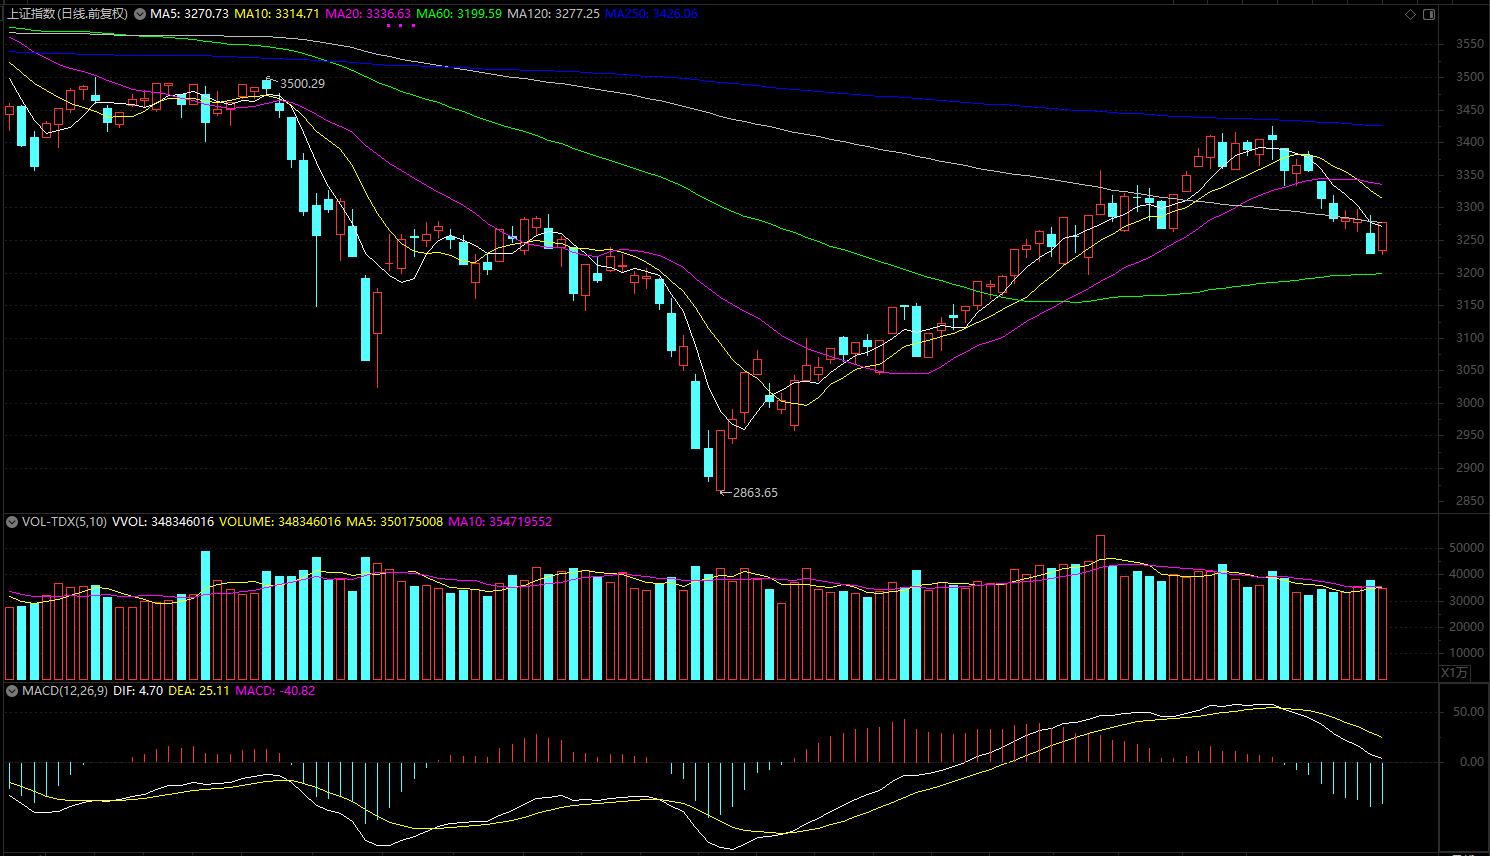Open the dropdown arrow next to 上证指数 title
This screenshot has height=856, width=1490.
139,14
